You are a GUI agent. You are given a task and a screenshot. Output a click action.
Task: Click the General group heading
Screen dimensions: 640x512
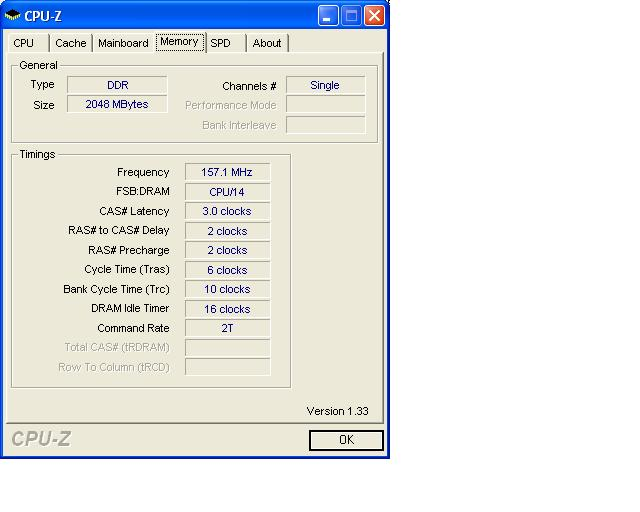[38, 65]
